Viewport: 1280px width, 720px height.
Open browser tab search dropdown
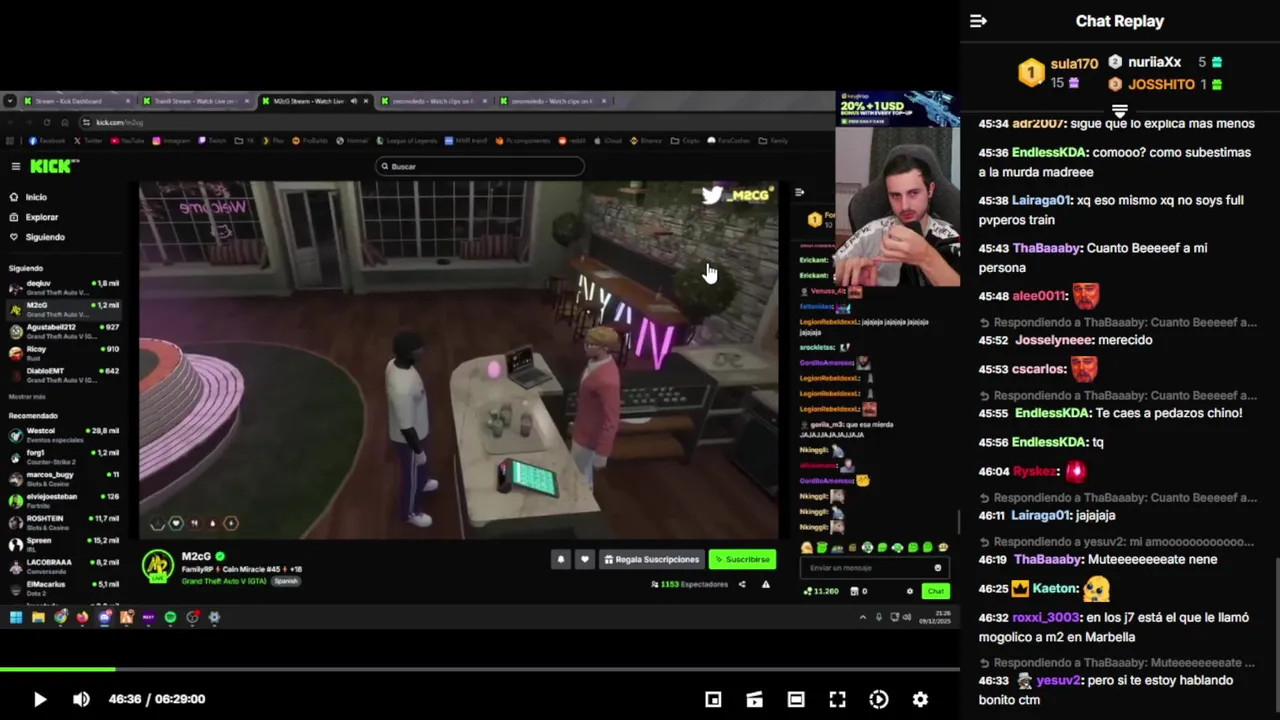pos(9,101)
